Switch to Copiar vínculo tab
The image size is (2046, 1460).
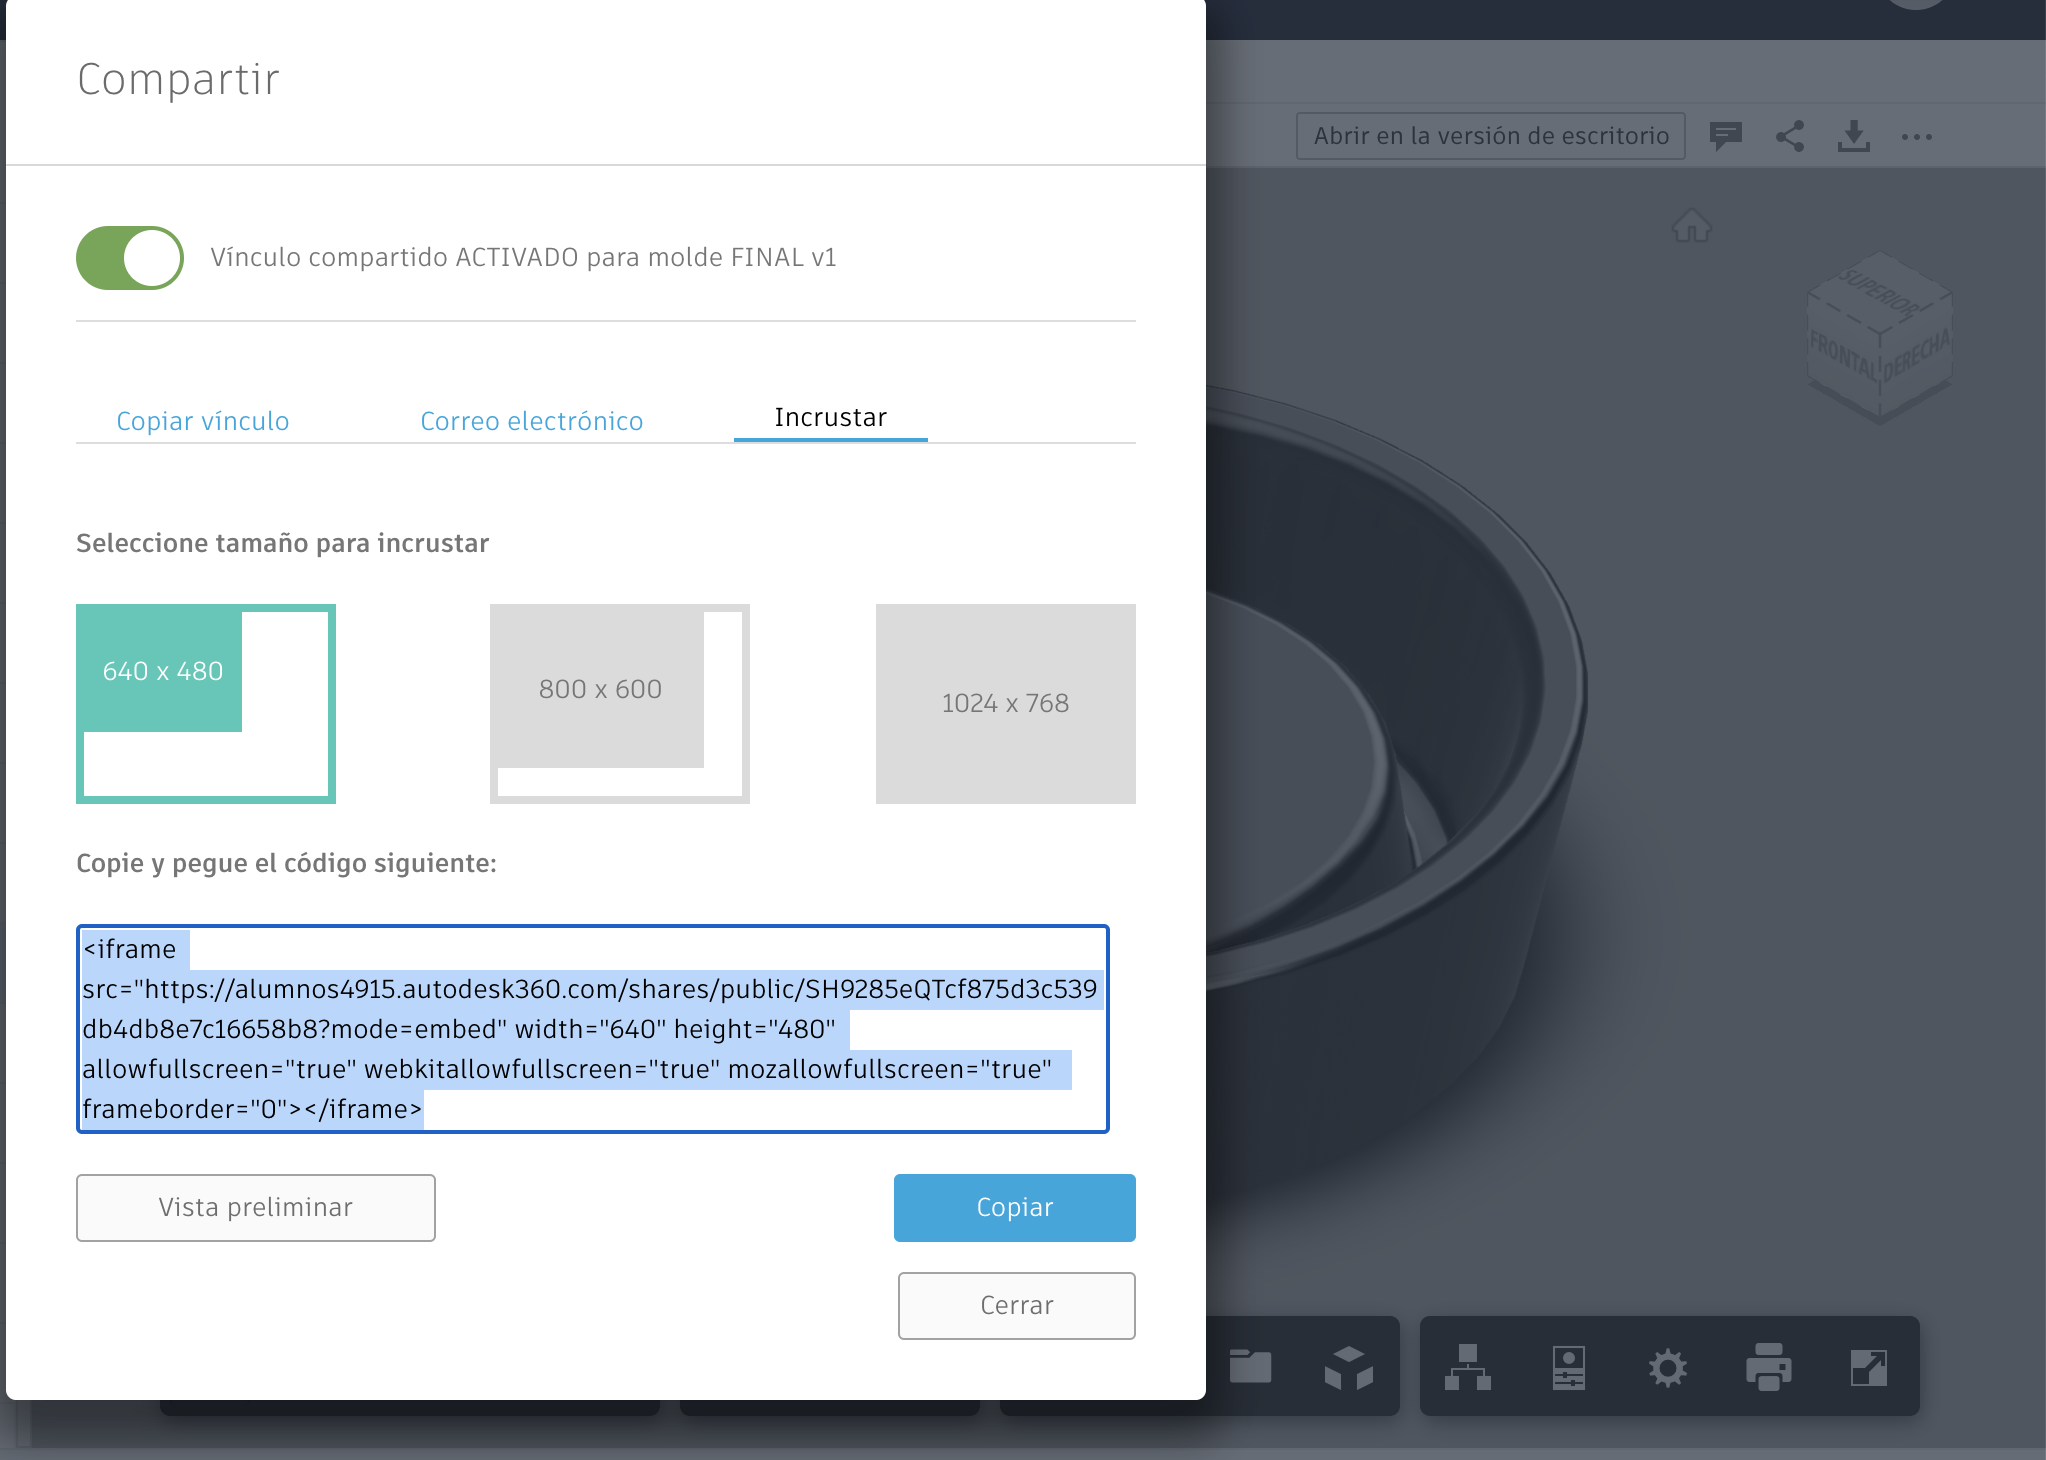coord(203,421)
